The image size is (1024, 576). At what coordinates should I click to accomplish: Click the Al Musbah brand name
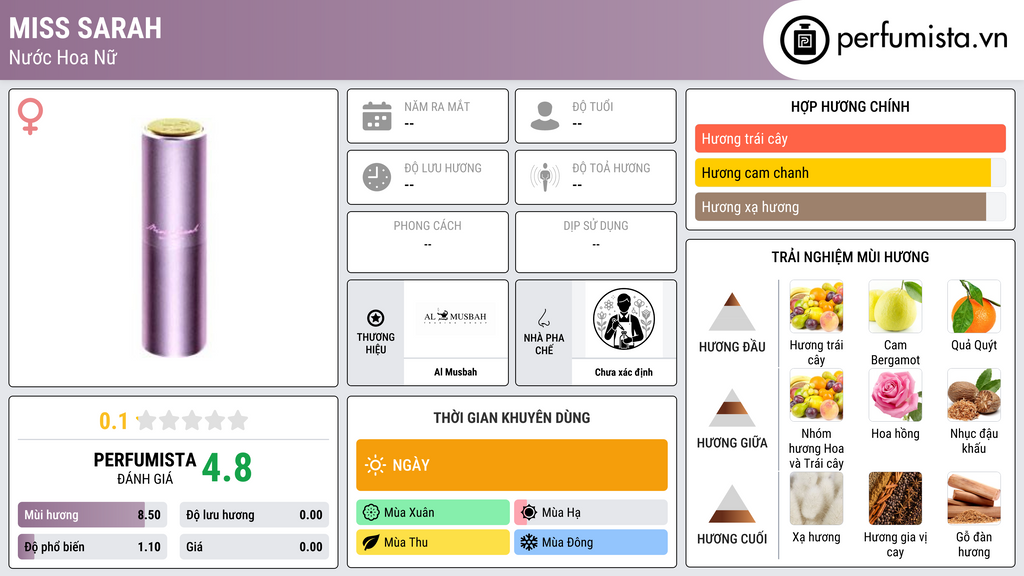pyautogui.click(x=455, y=372)
